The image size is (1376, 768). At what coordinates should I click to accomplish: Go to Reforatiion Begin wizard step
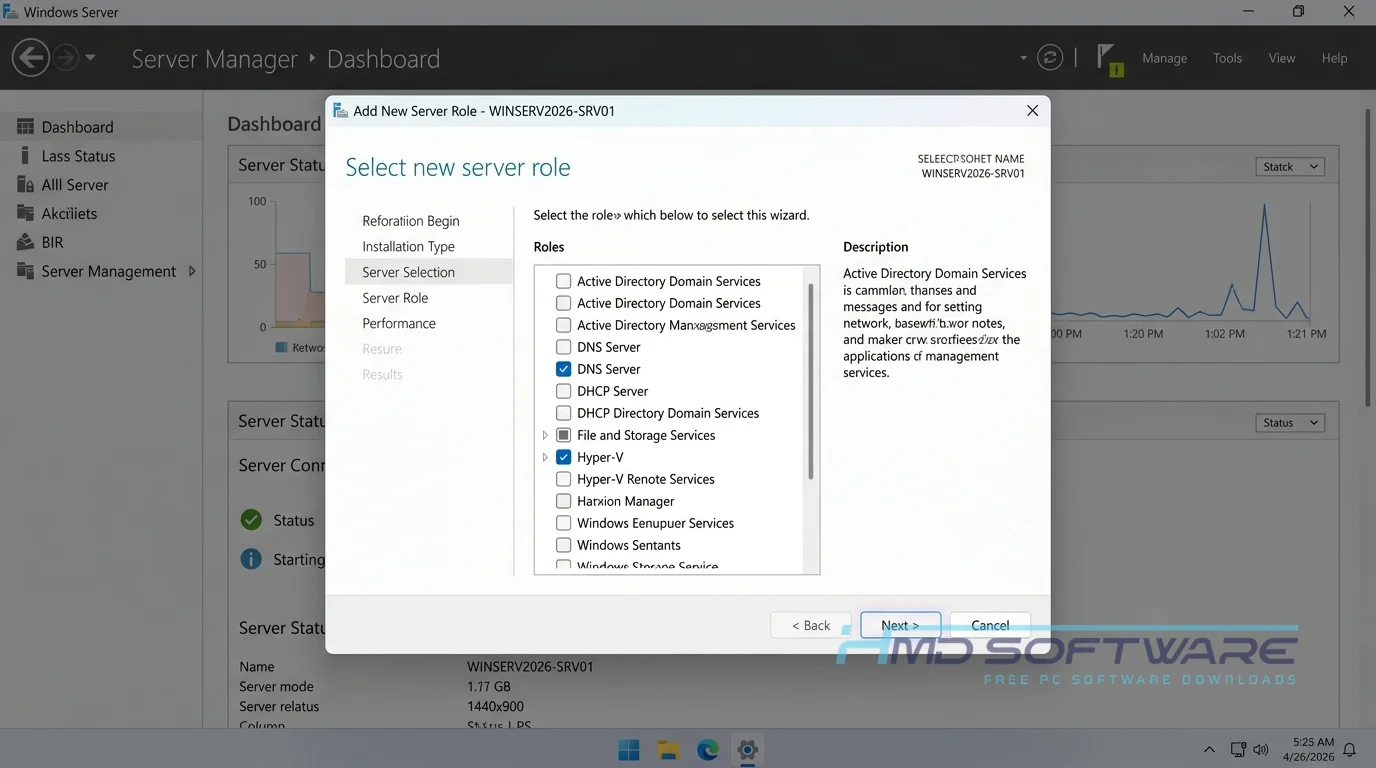[x=411, y=221]
